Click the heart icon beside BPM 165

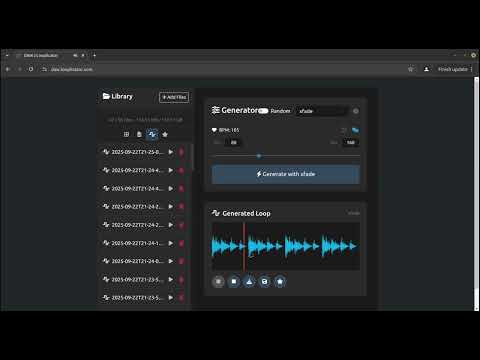[x=214, y=130]
